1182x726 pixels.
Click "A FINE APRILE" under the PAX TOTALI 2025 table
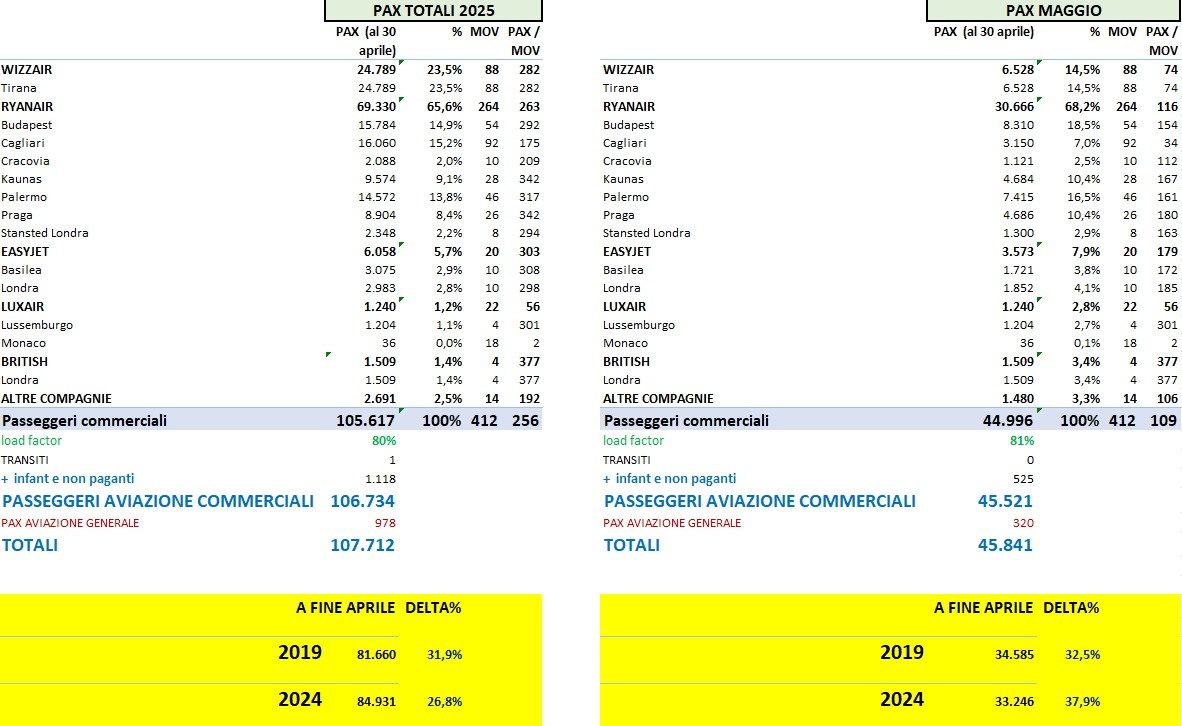(x=345, y=608)
